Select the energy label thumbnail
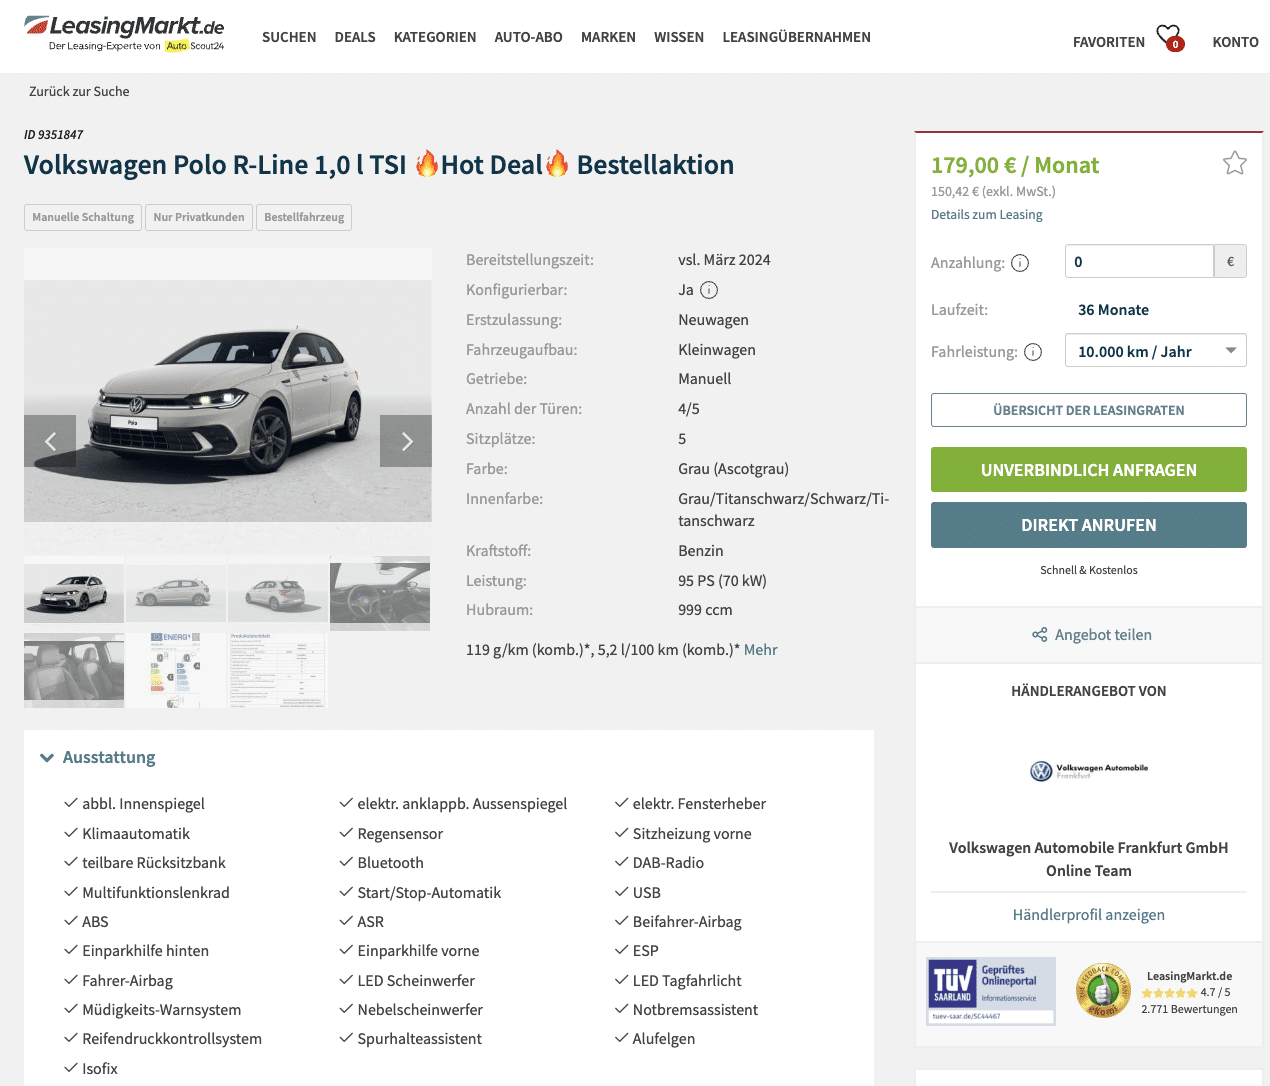 tap(176, 670)
